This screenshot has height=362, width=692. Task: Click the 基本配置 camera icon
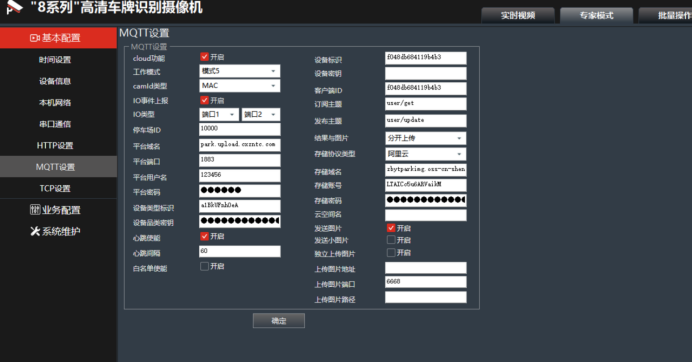click(34, 38)
